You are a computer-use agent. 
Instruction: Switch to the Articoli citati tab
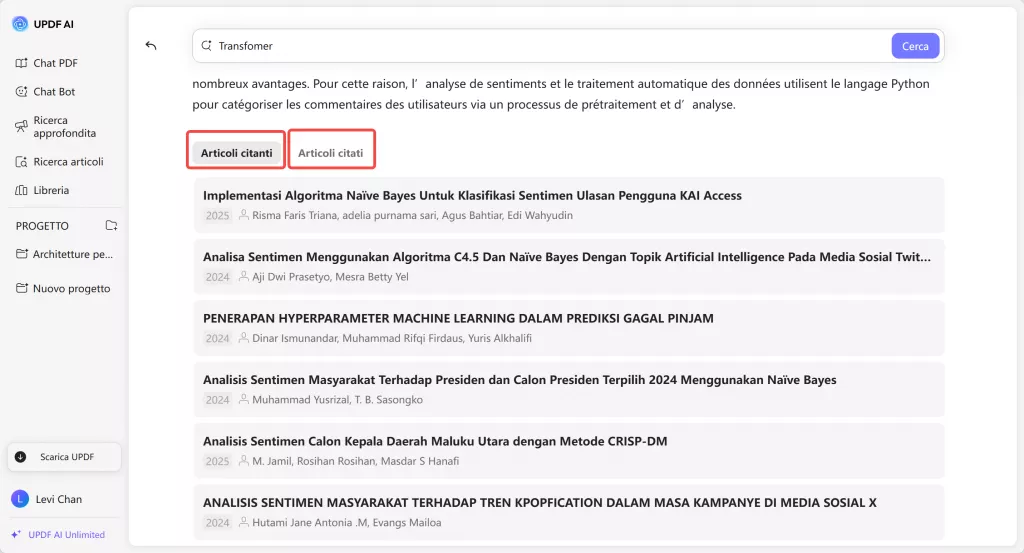coord(330,153)
